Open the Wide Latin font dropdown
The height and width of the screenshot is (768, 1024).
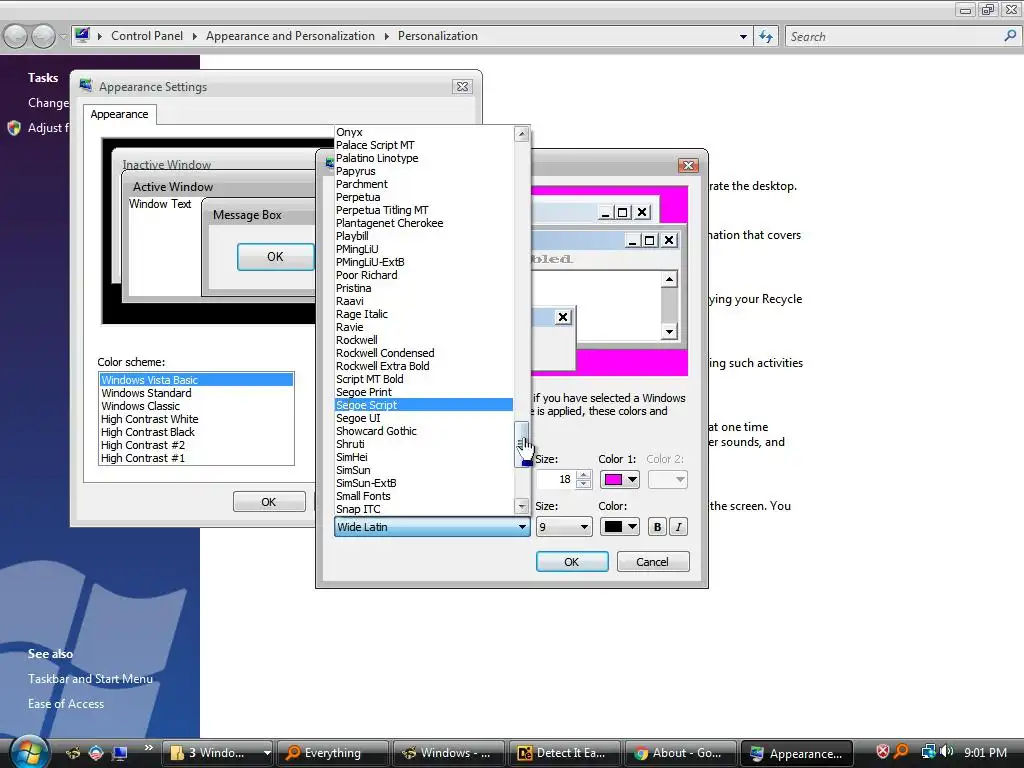[x=432, y=527]
